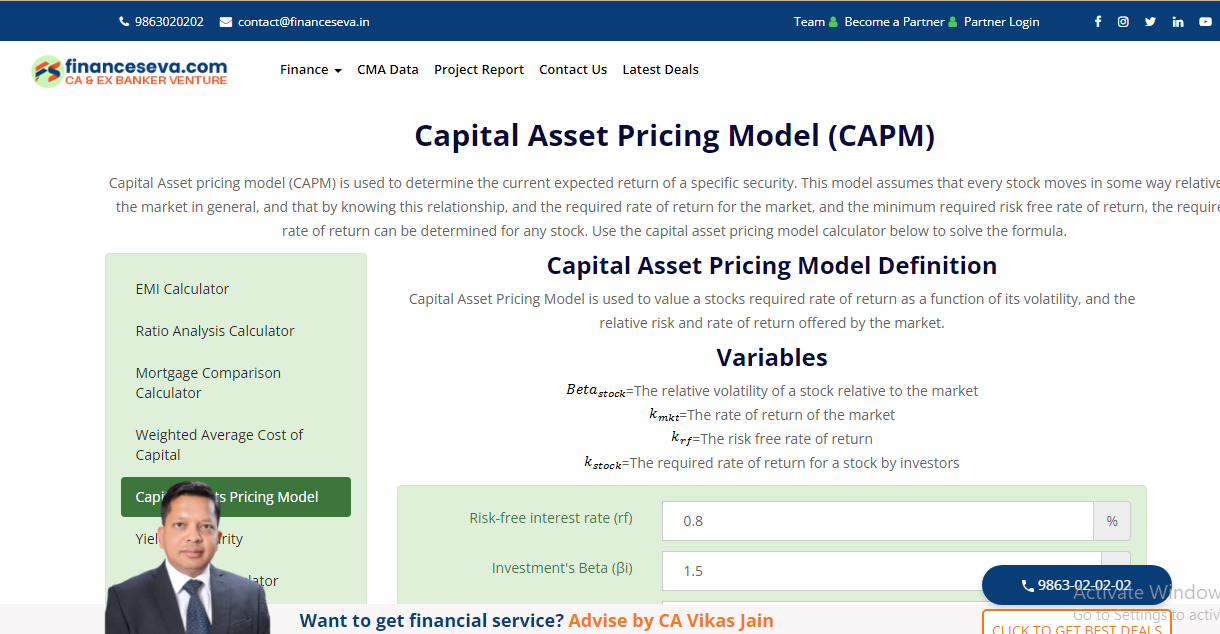The image size is (1220, 634).
Task: Select EMI Calculator in the sidebar
Action: [x=182, y=289]
